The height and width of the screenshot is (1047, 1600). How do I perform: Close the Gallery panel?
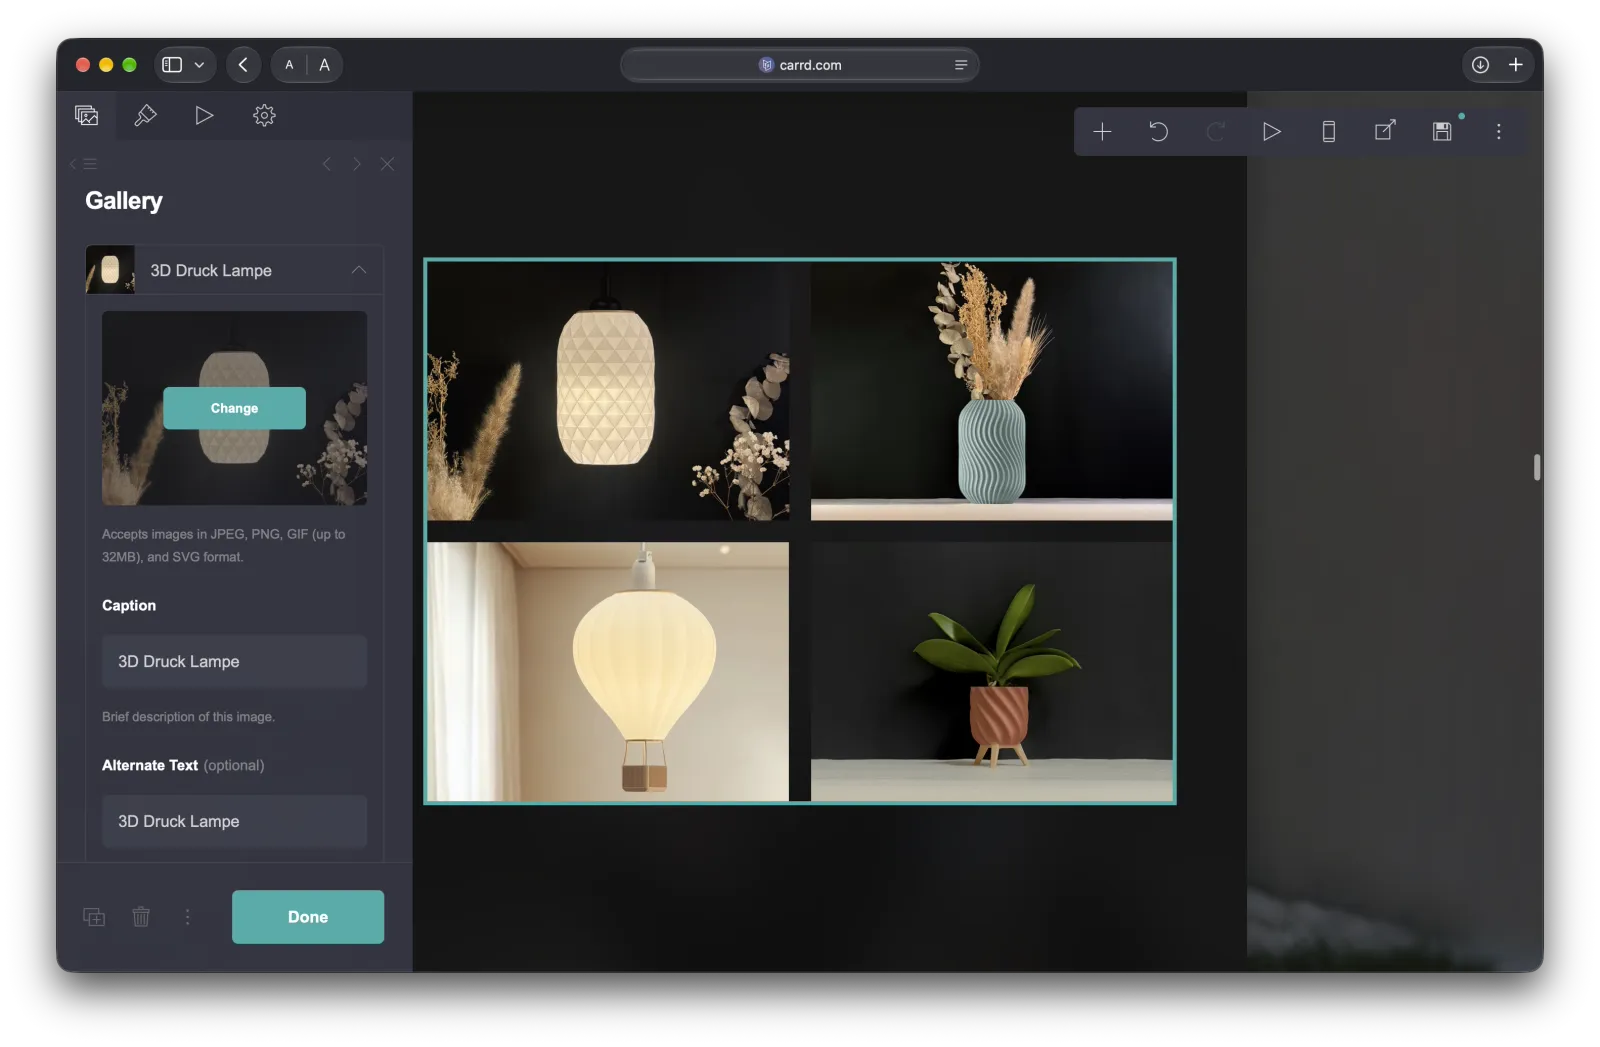pyautogui.click(x=387, y=164)
